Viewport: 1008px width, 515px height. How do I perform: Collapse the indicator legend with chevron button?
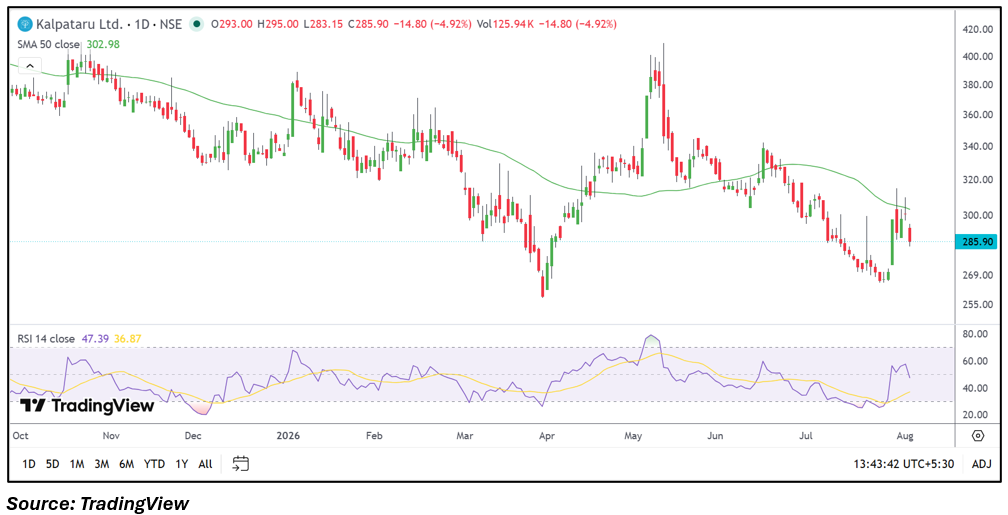(x=30, y=65)
